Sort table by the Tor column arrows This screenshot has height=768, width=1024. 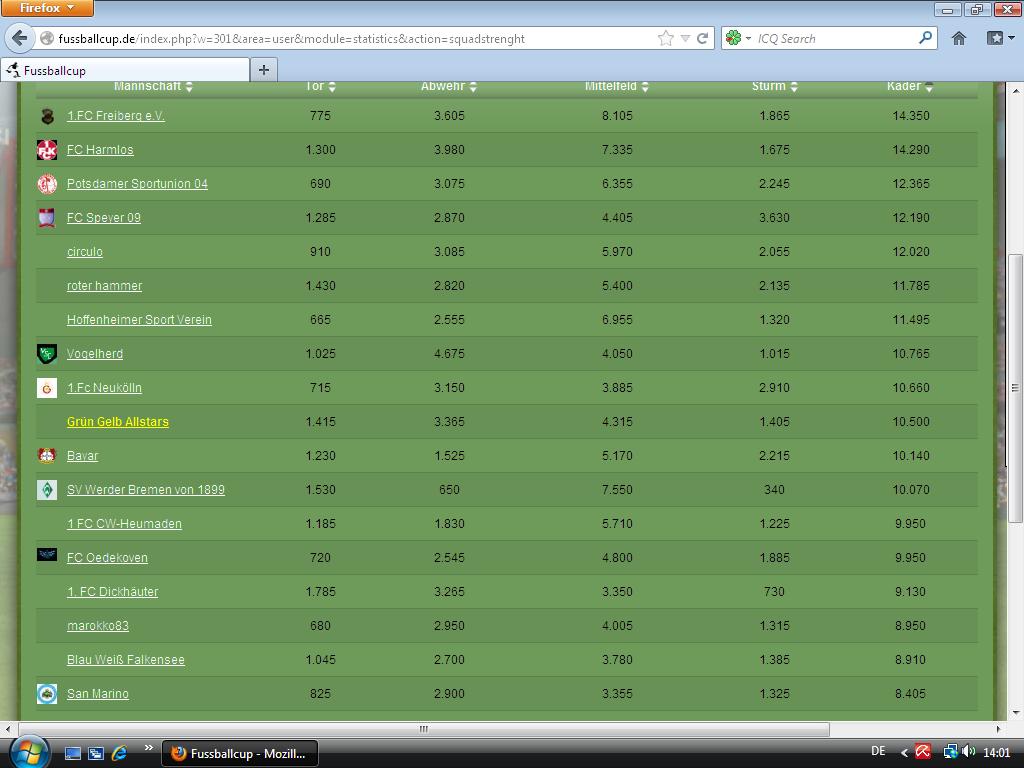[332, 87]
